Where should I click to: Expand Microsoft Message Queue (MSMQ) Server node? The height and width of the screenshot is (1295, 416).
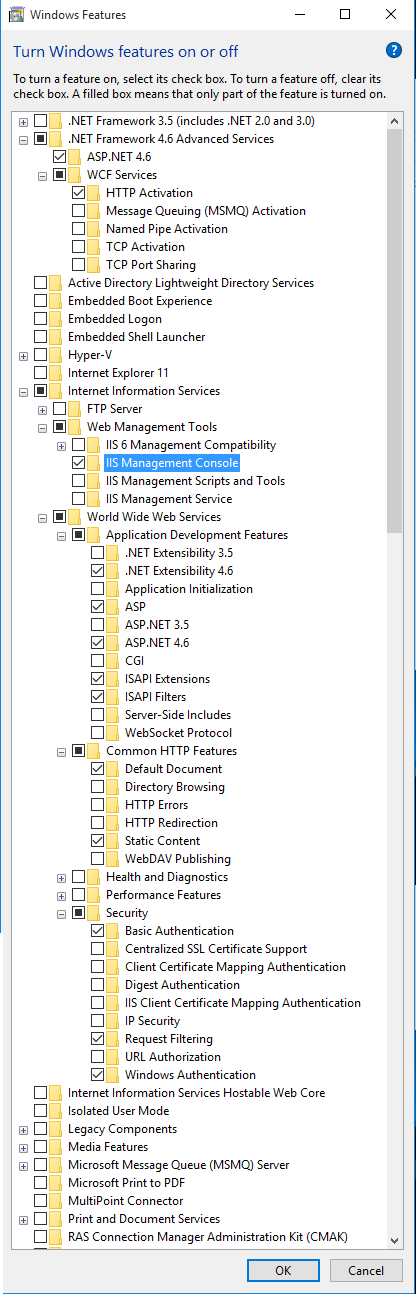pos(23,1165)
